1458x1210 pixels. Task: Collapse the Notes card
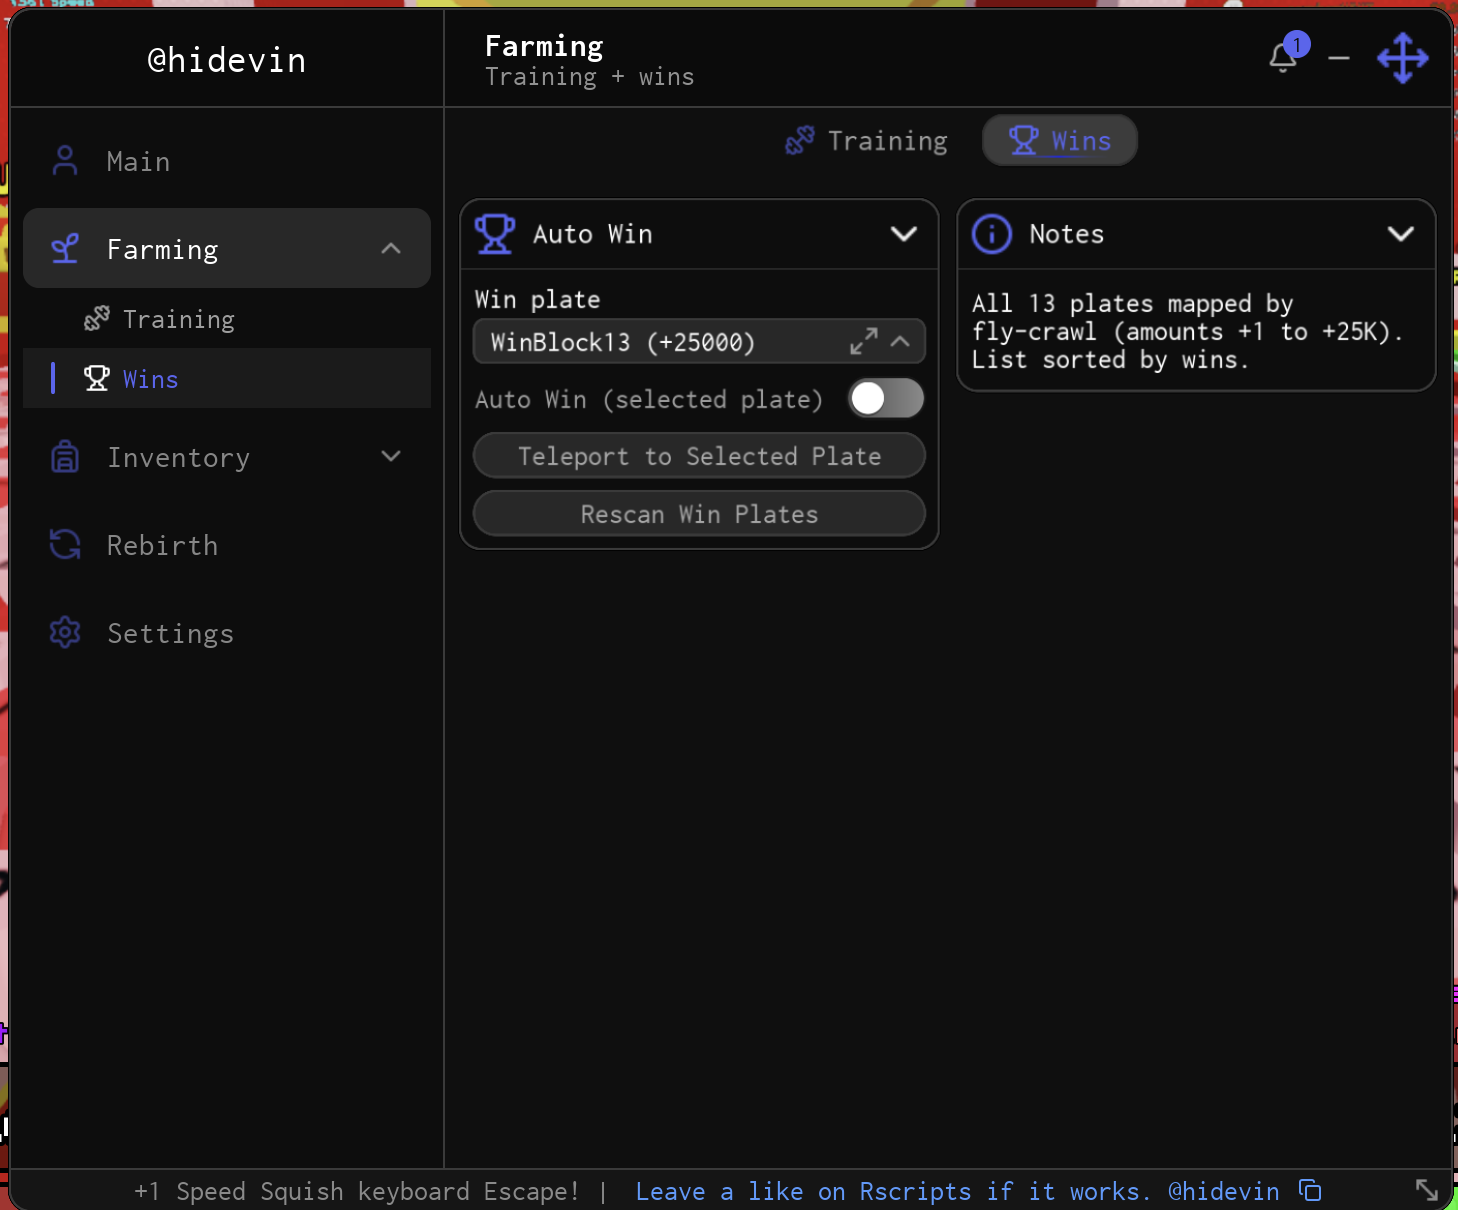coord(1401,234)
